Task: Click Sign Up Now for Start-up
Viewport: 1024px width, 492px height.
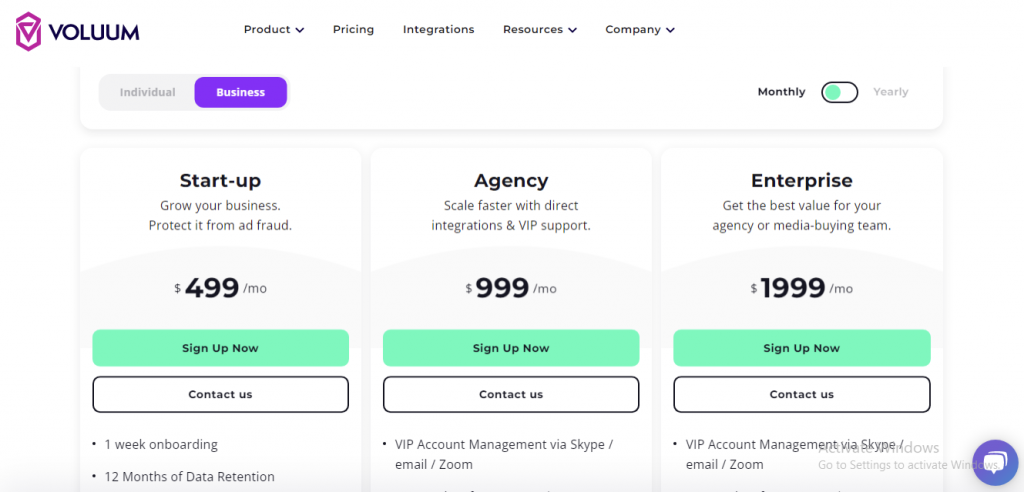Action: coord(221,348)
